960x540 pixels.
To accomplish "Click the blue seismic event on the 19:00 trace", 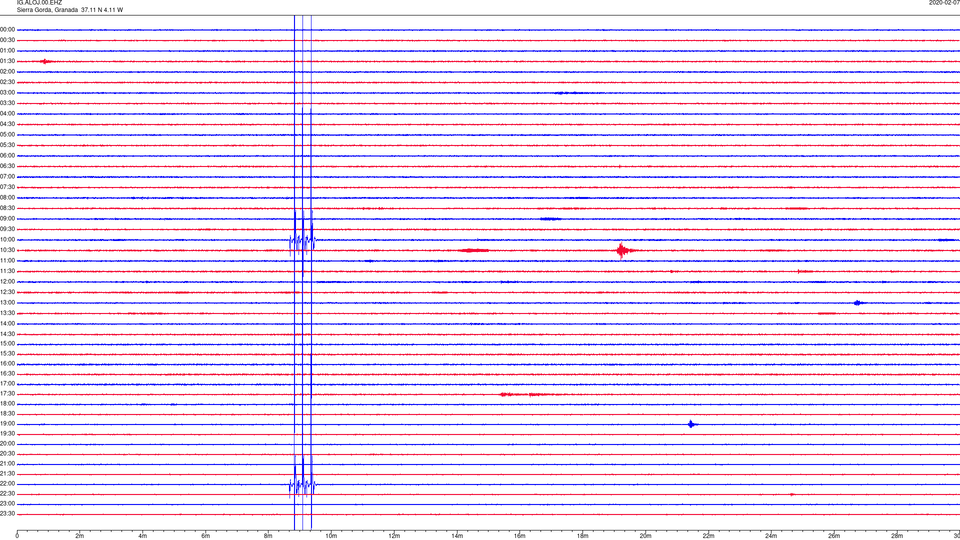I will (x=691, y=424).
